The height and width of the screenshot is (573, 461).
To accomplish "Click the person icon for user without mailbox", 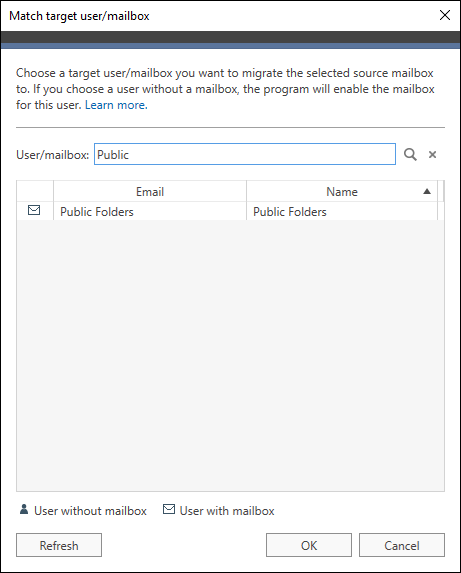I will coord(24,509).
